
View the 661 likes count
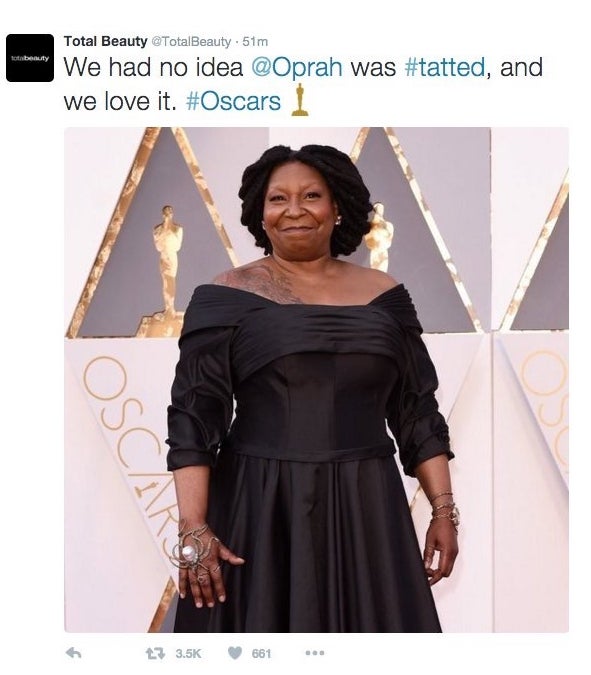tap(261, 653)
